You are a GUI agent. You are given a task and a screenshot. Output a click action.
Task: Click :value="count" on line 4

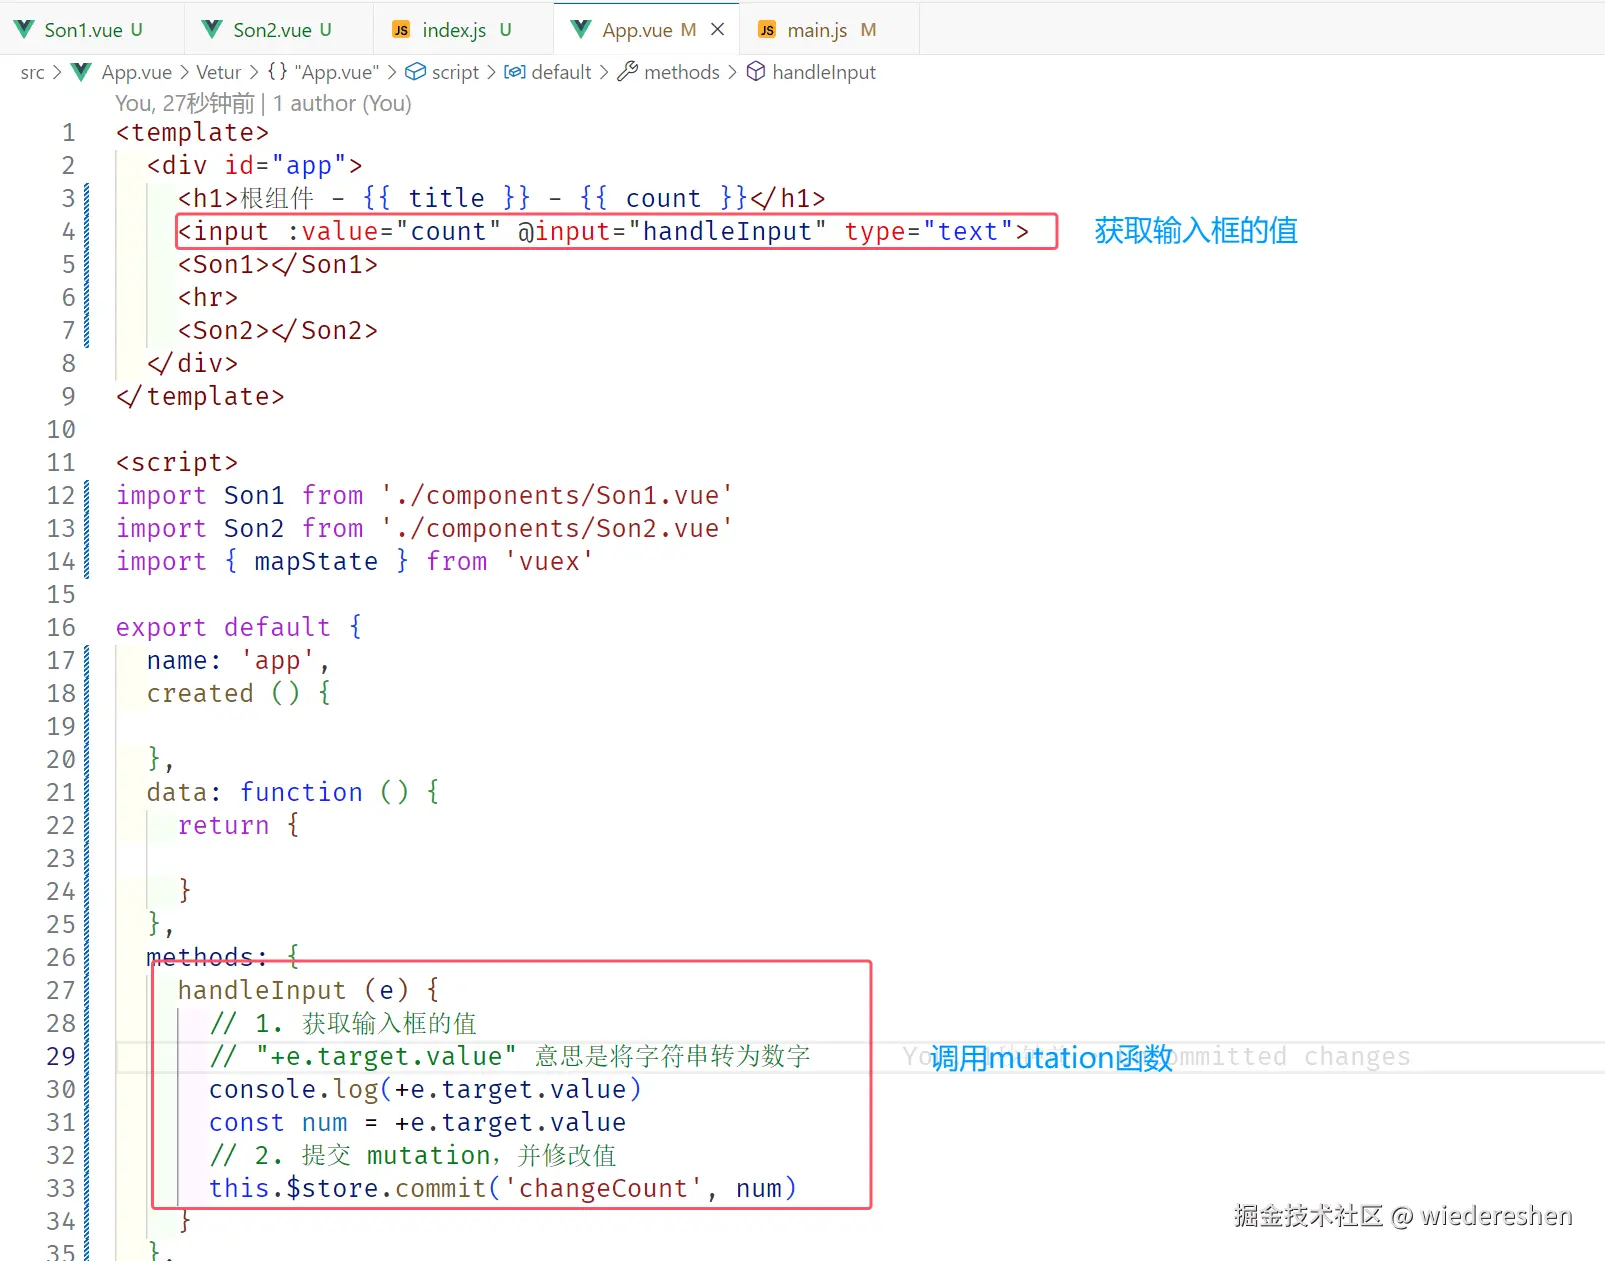[394, 232]
